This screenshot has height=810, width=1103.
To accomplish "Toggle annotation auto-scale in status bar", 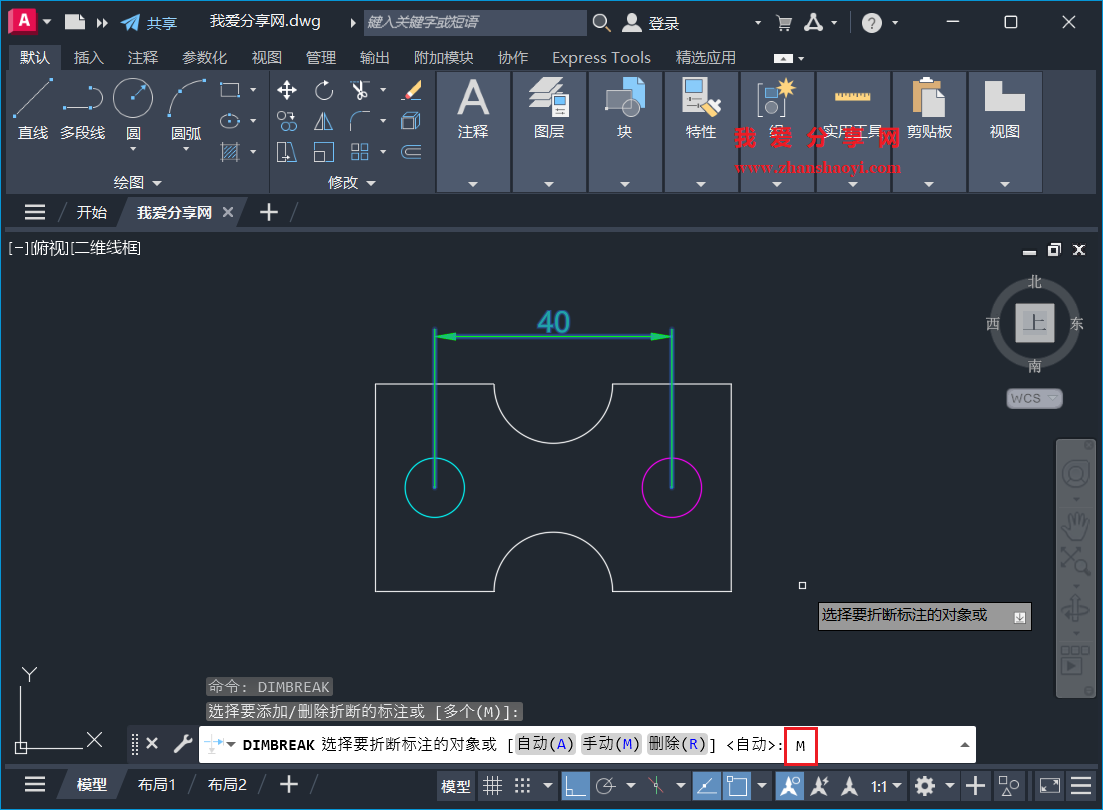I will (x=820, y=786).
